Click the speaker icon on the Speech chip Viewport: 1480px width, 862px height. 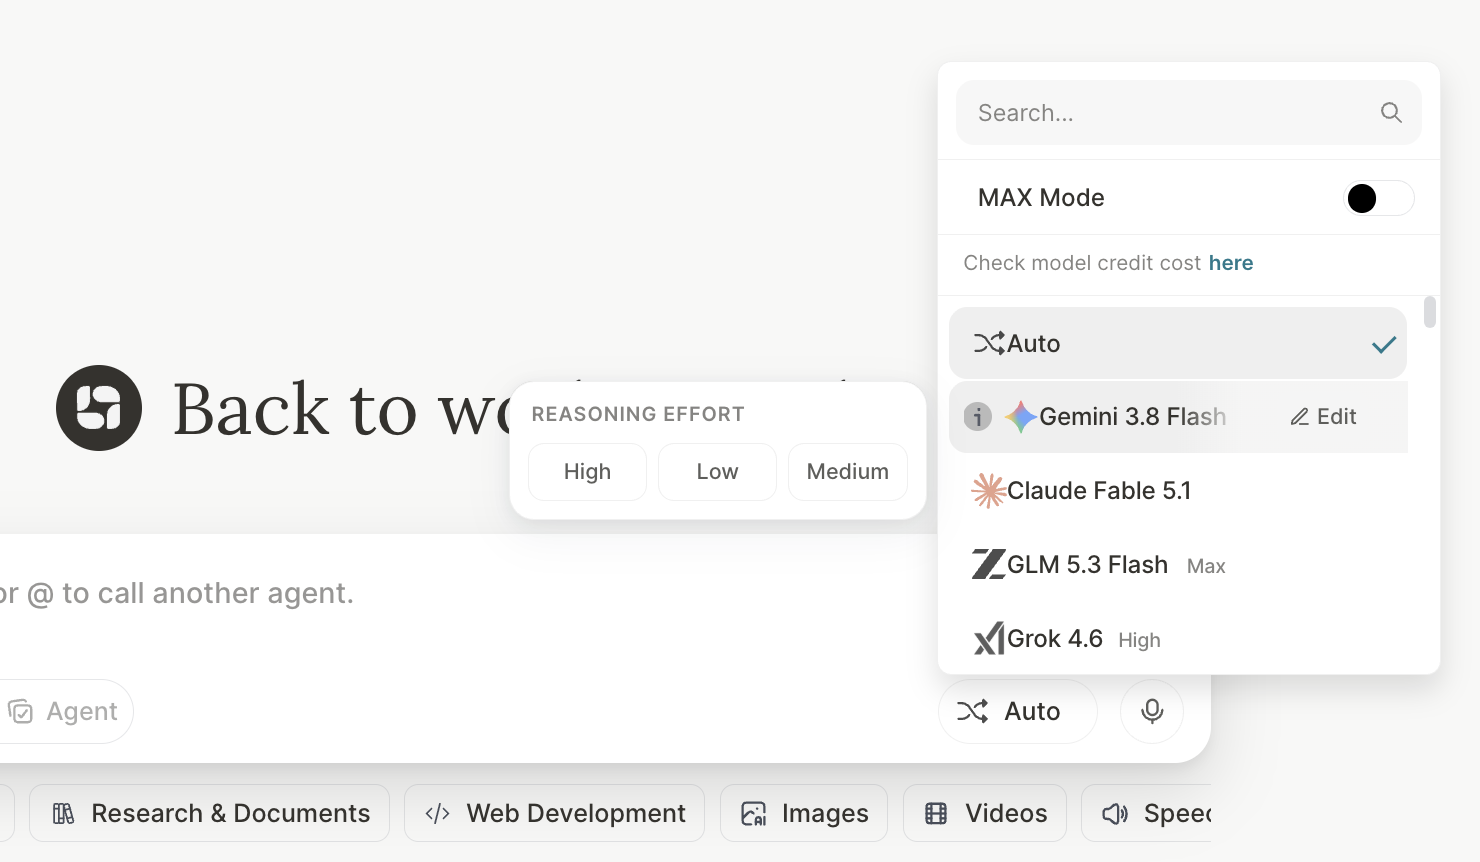click(1115, 813)
